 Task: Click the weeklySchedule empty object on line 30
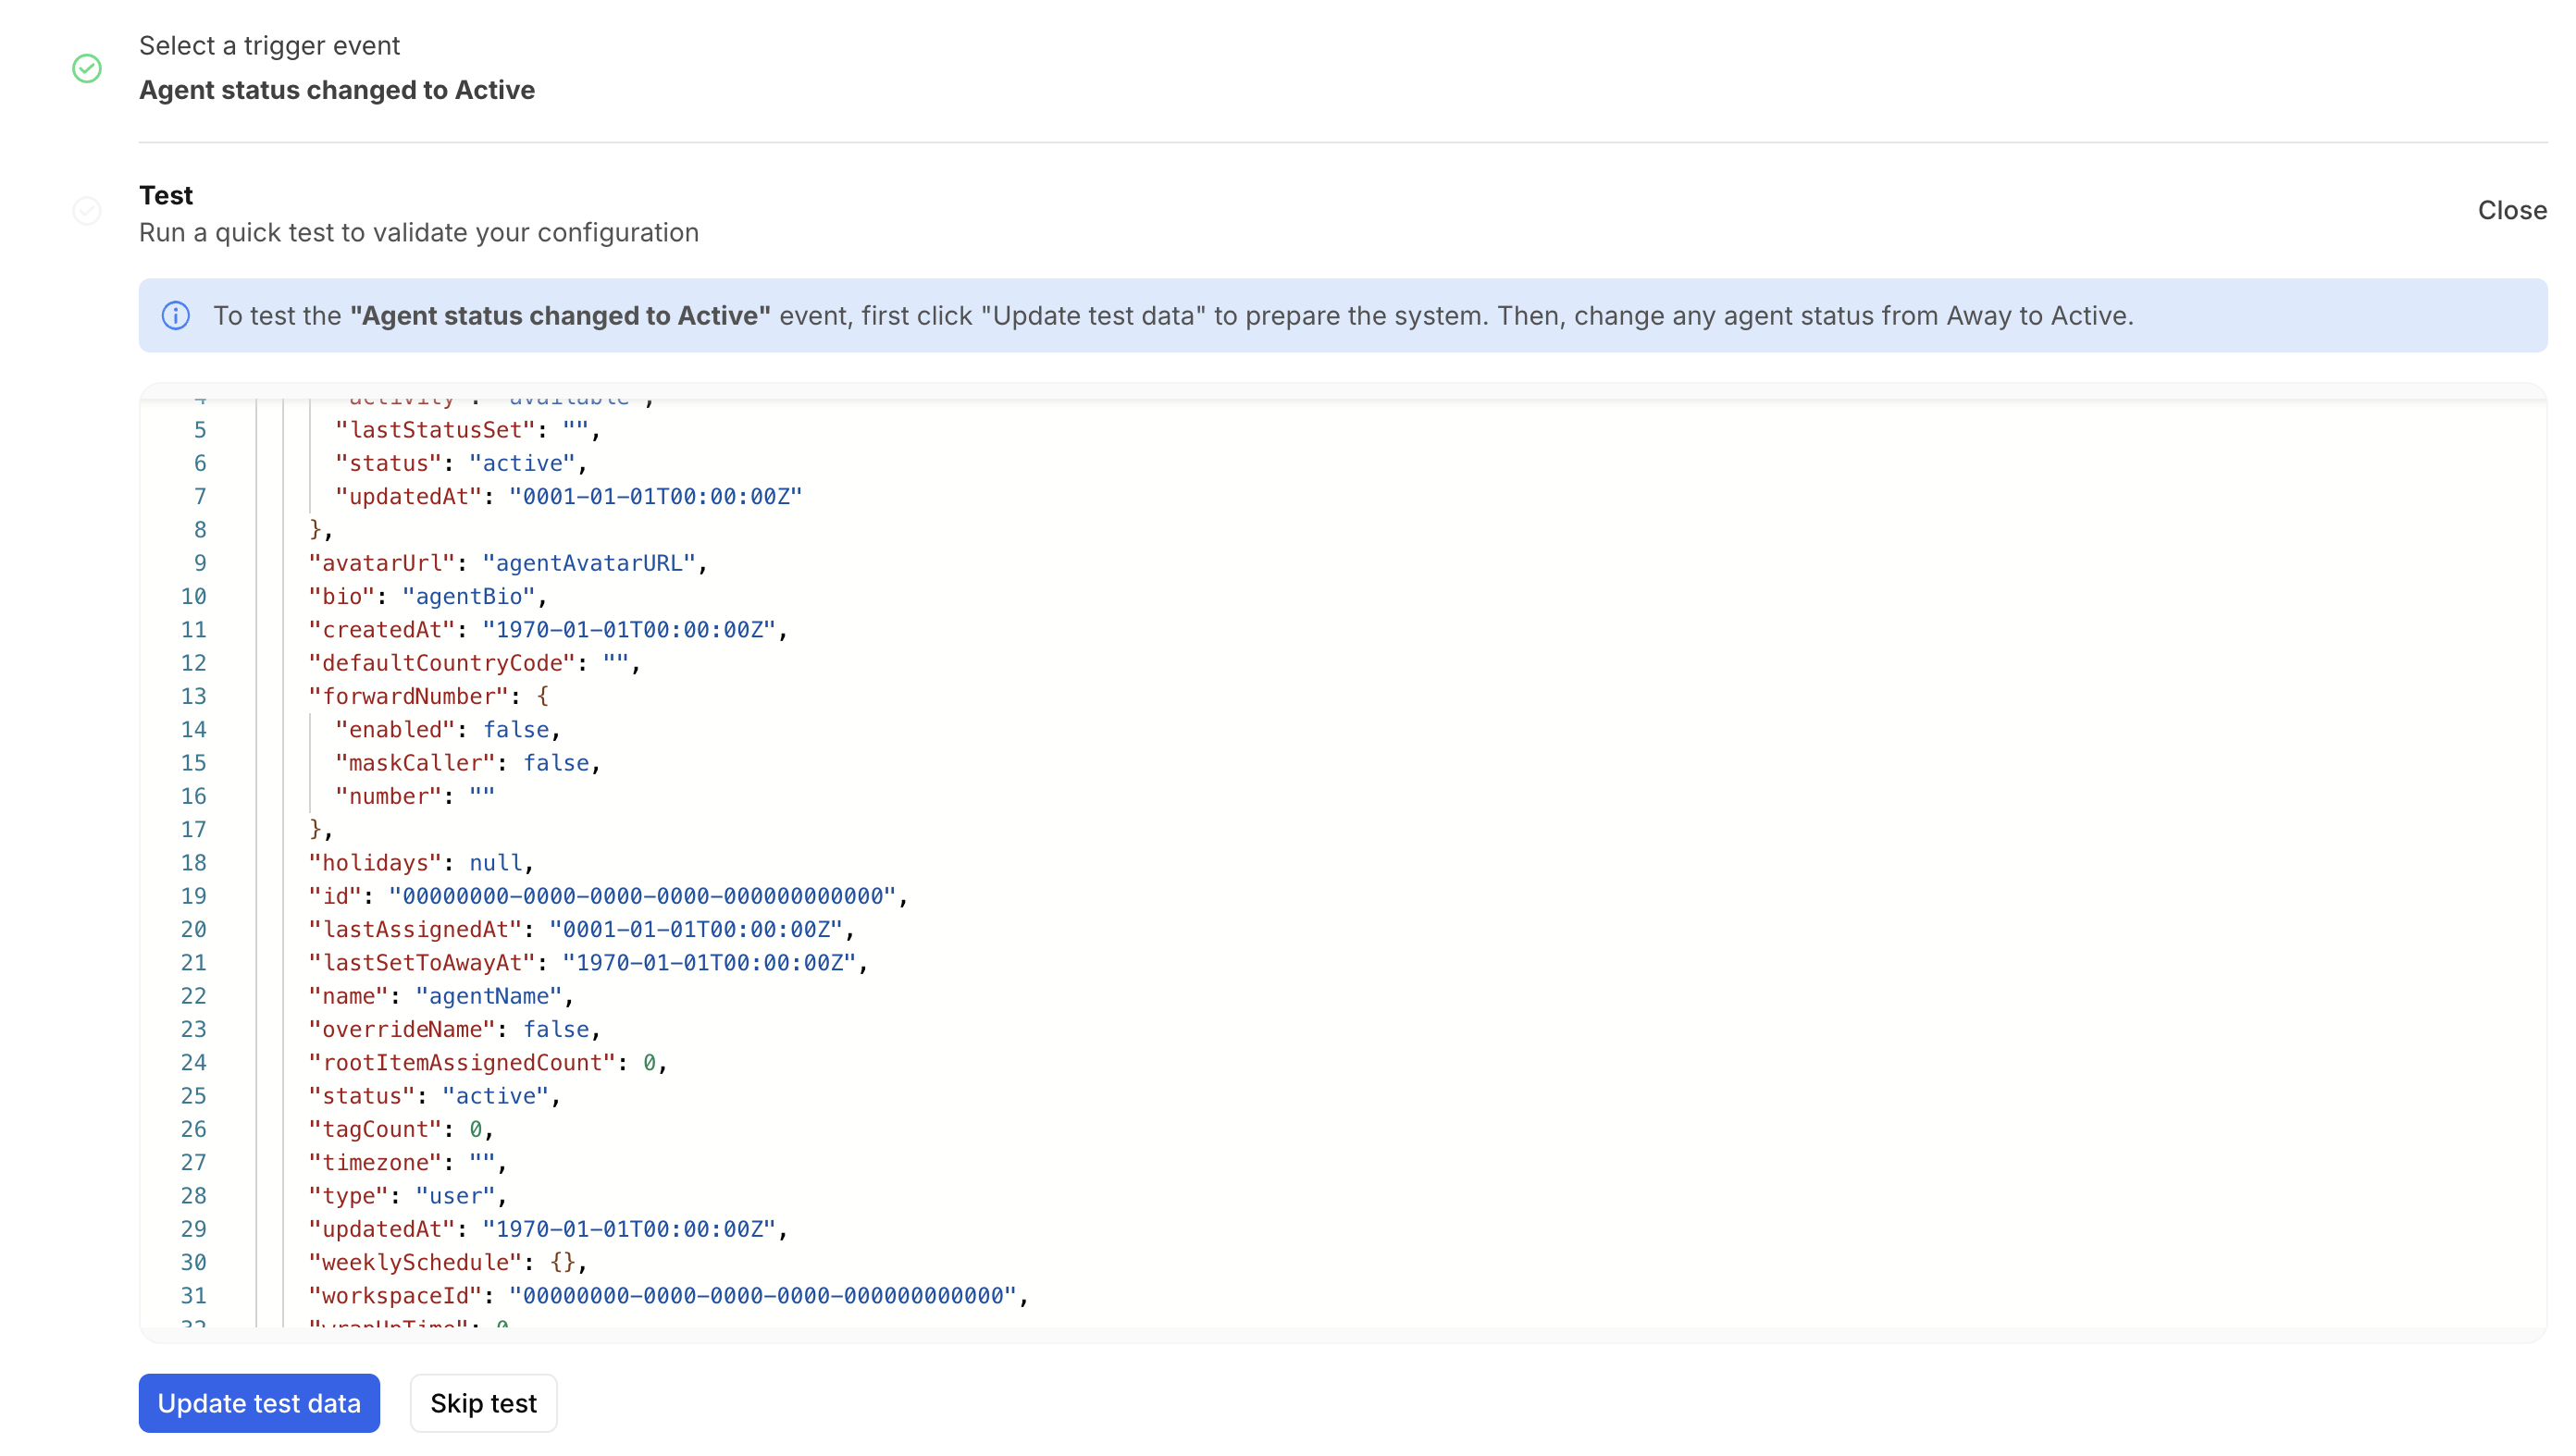click(x=562, y=1262)
